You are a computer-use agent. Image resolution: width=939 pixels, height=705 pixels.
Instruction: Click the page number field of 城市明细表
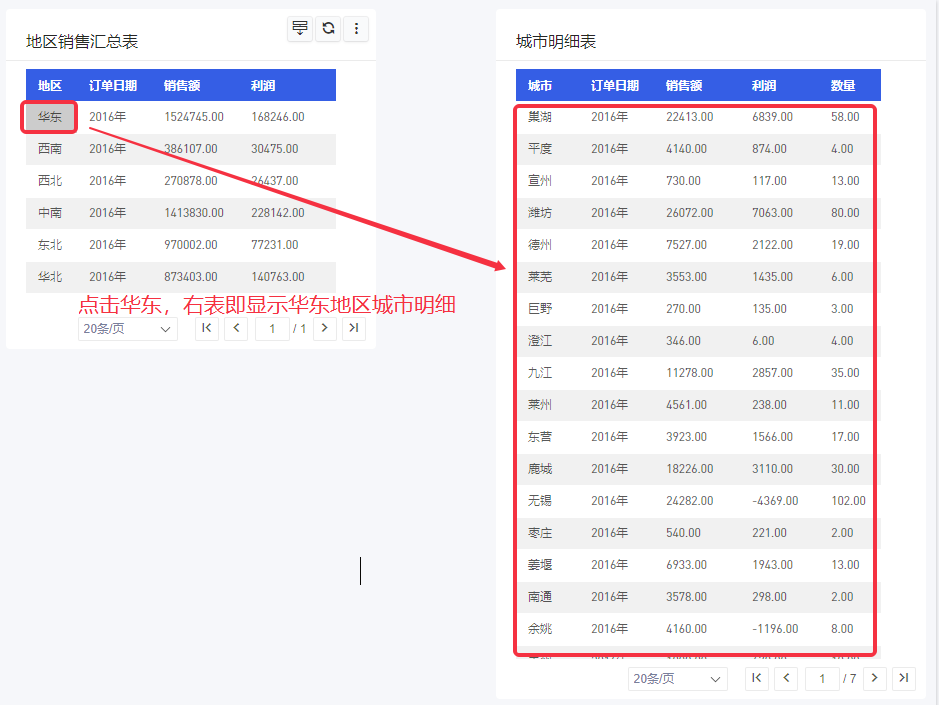pyautogui.click(x=822, y=678)
